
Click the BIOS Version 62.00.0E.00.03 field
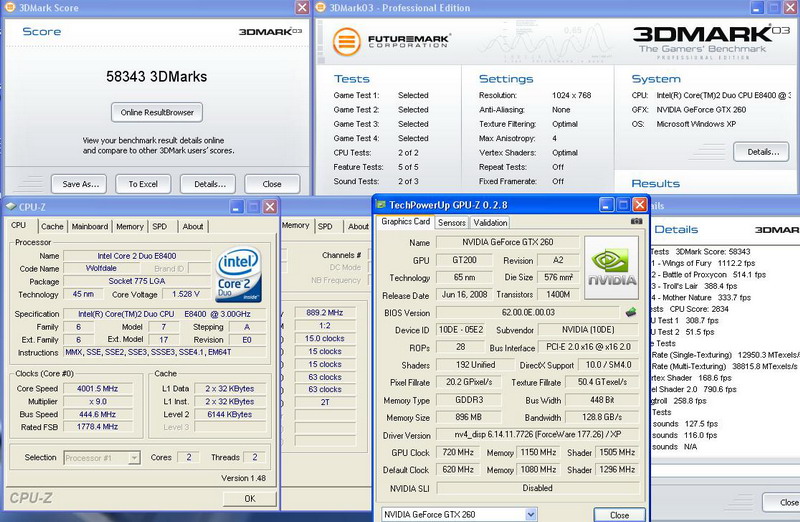[x=528, y=312]
